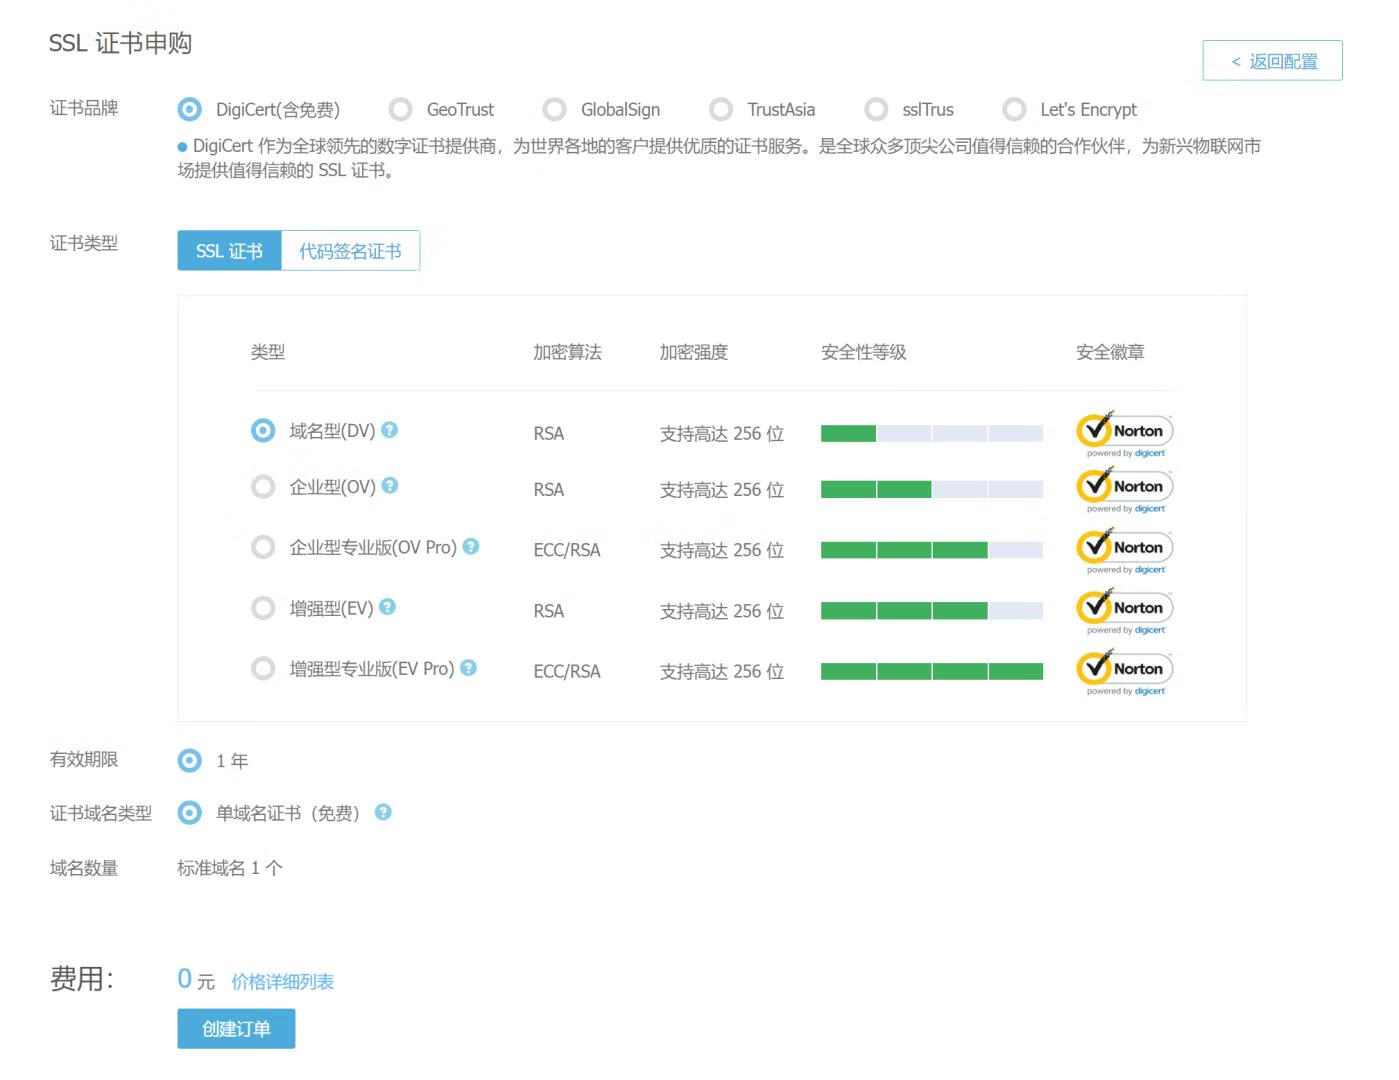Click help icon next to 域名型(DV)

390,430
